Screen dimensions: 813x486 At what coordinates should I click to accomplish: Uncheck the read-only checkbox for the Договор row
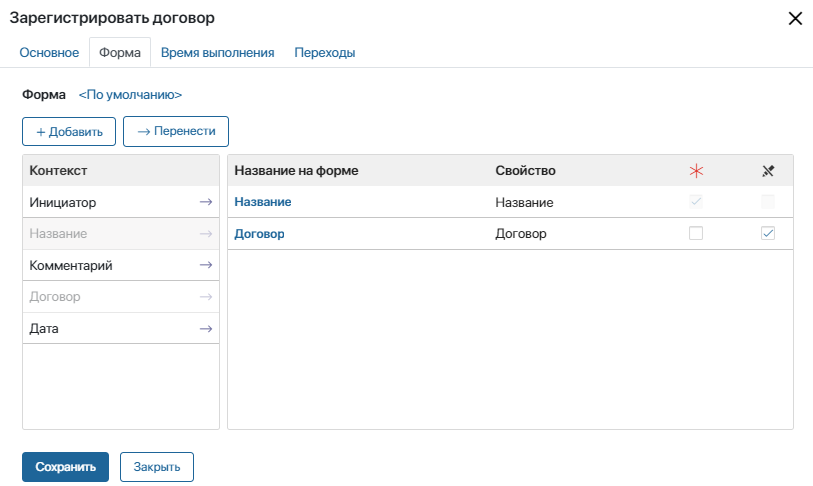click(768, 233)
